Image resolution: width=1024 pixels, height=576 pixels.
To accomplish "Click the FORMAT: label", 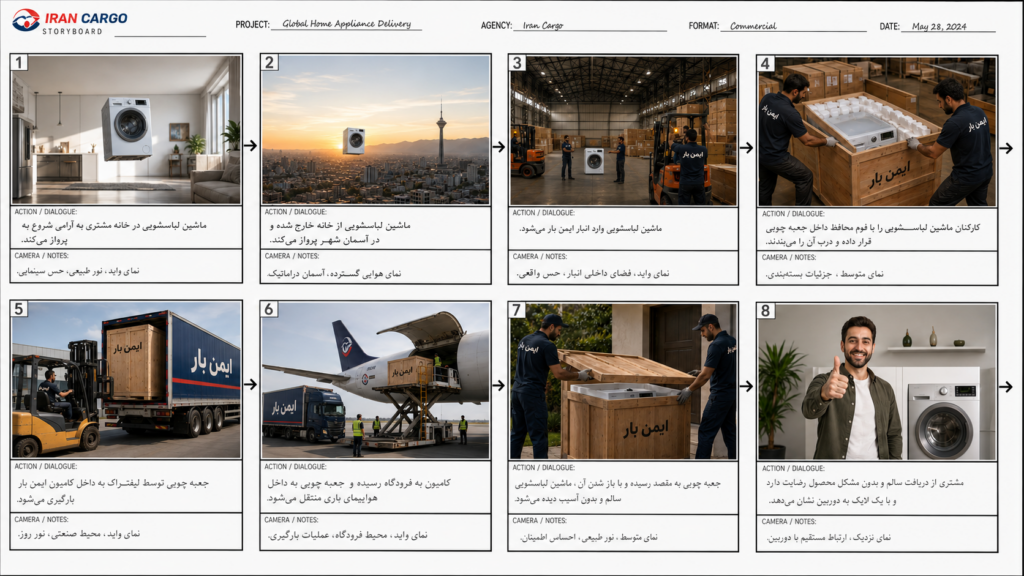I will 703,26.
